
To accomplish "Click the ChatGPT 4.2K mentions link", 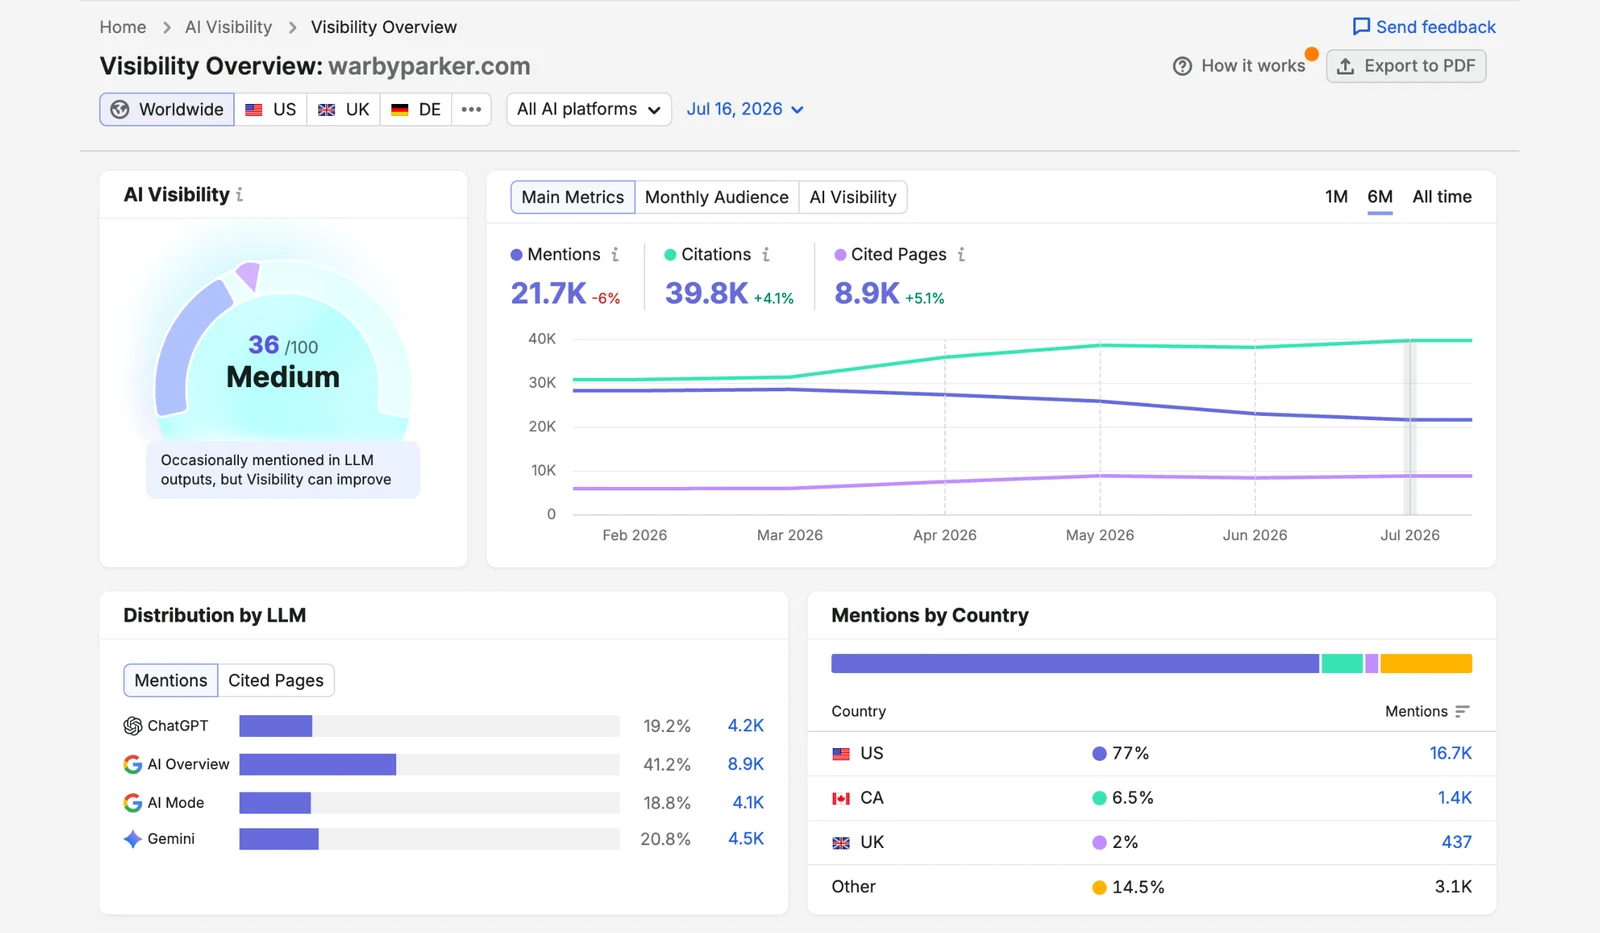I will [746, 726].
